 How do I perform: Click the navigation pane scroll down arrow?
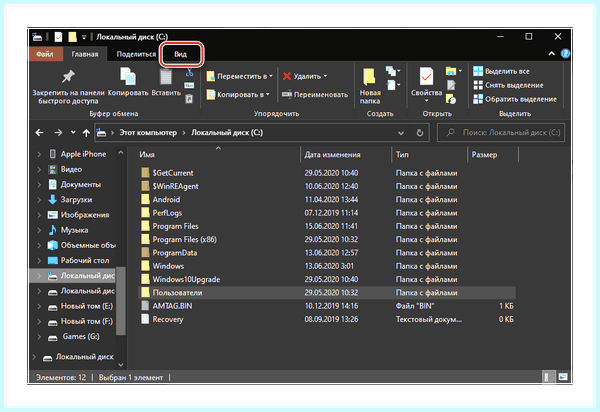tap(121, 365)
